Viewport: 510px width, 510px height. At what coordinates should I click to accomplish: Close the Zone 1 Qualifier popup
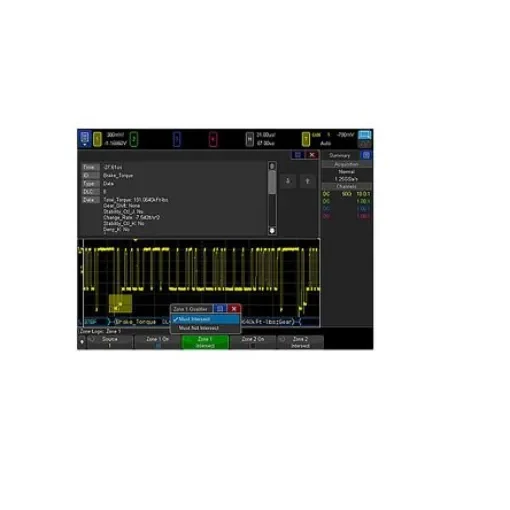tap(234, 309)
